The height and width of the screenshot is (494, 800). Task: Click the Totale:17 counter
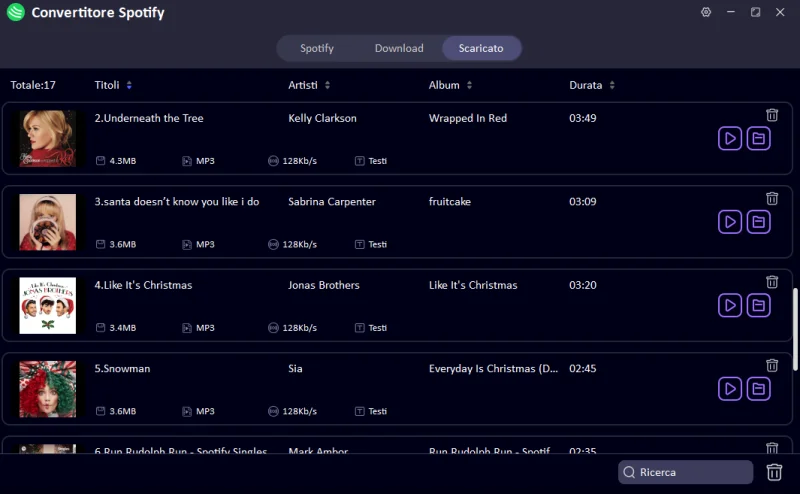pyautogui.click(x=33, y=85)
